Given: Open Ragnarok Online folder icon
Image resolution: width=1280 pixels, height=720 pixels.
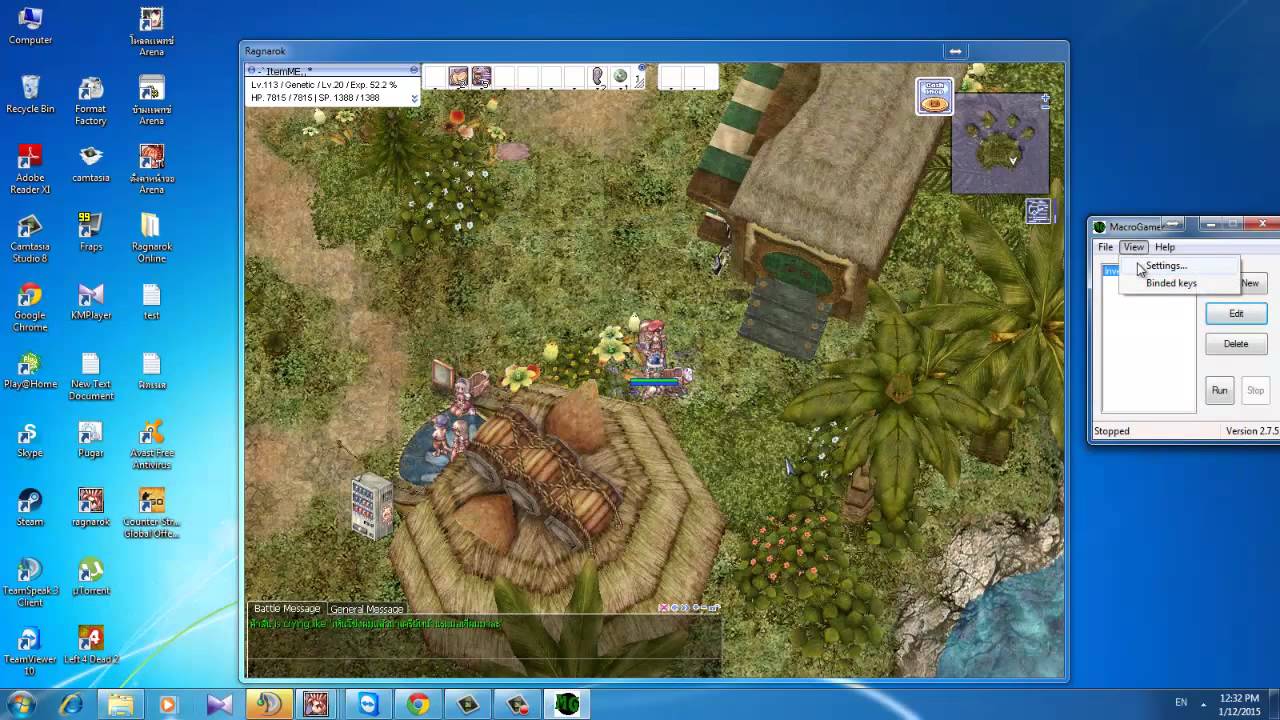Looking at the screenshot, I should tap(151, 239).
